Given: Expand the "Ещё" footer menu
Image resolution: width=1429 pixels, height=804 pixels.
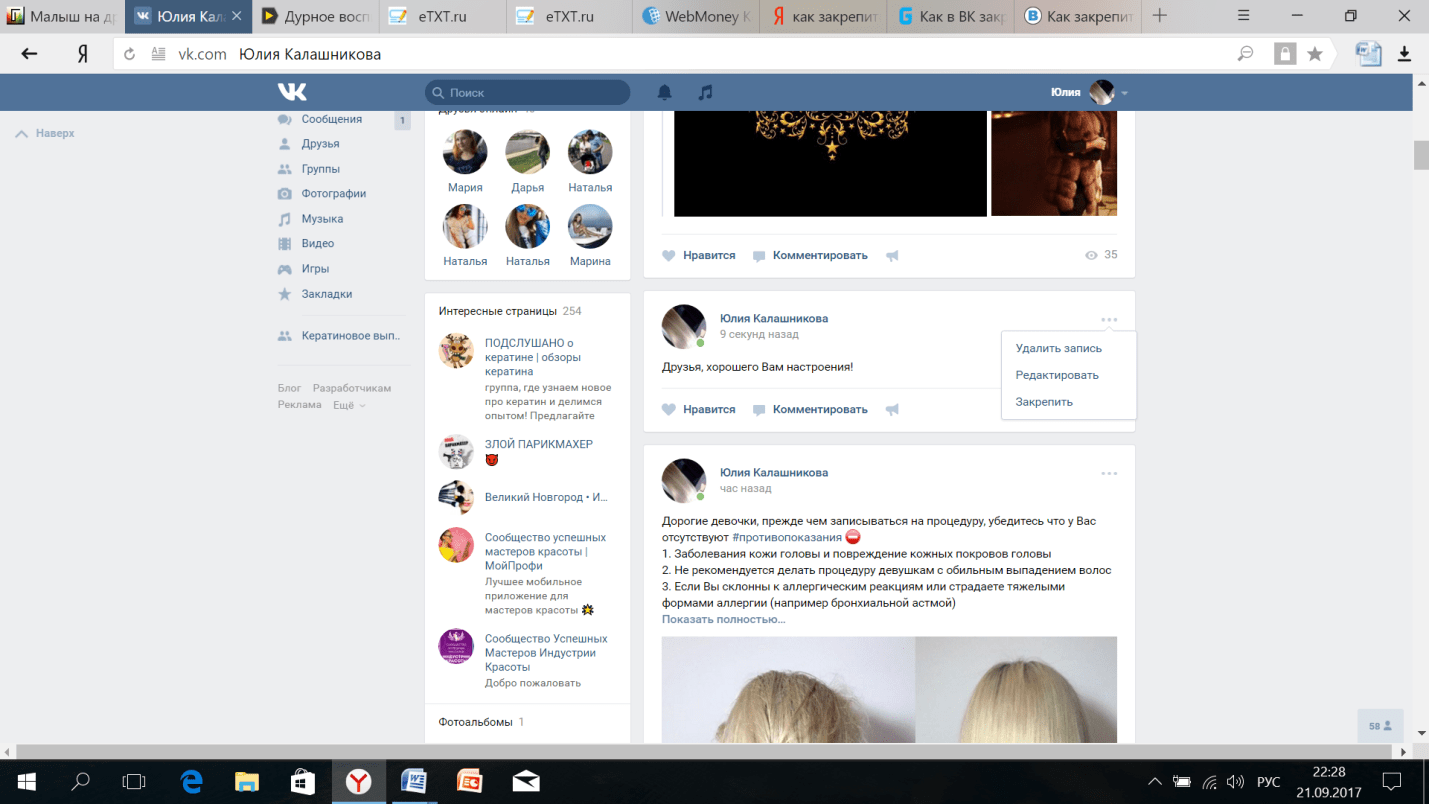Looking at the screenshot, I should coord(349,405).
